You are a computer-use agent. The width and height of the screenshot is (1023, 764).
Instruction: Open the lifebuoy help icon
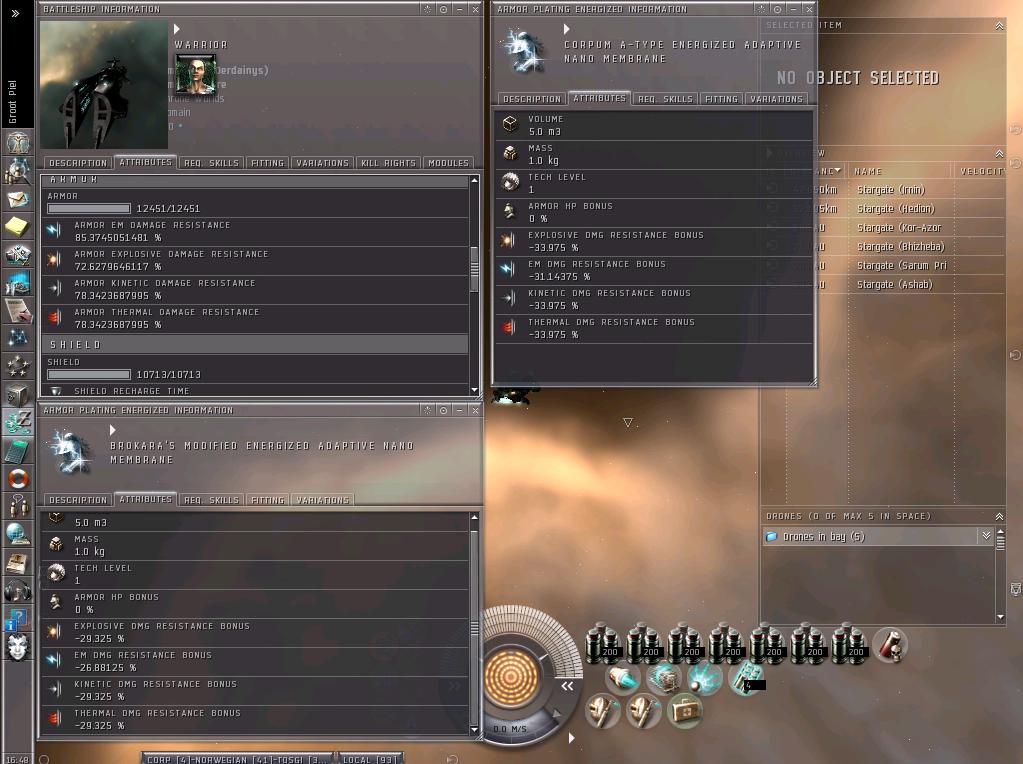18,478
